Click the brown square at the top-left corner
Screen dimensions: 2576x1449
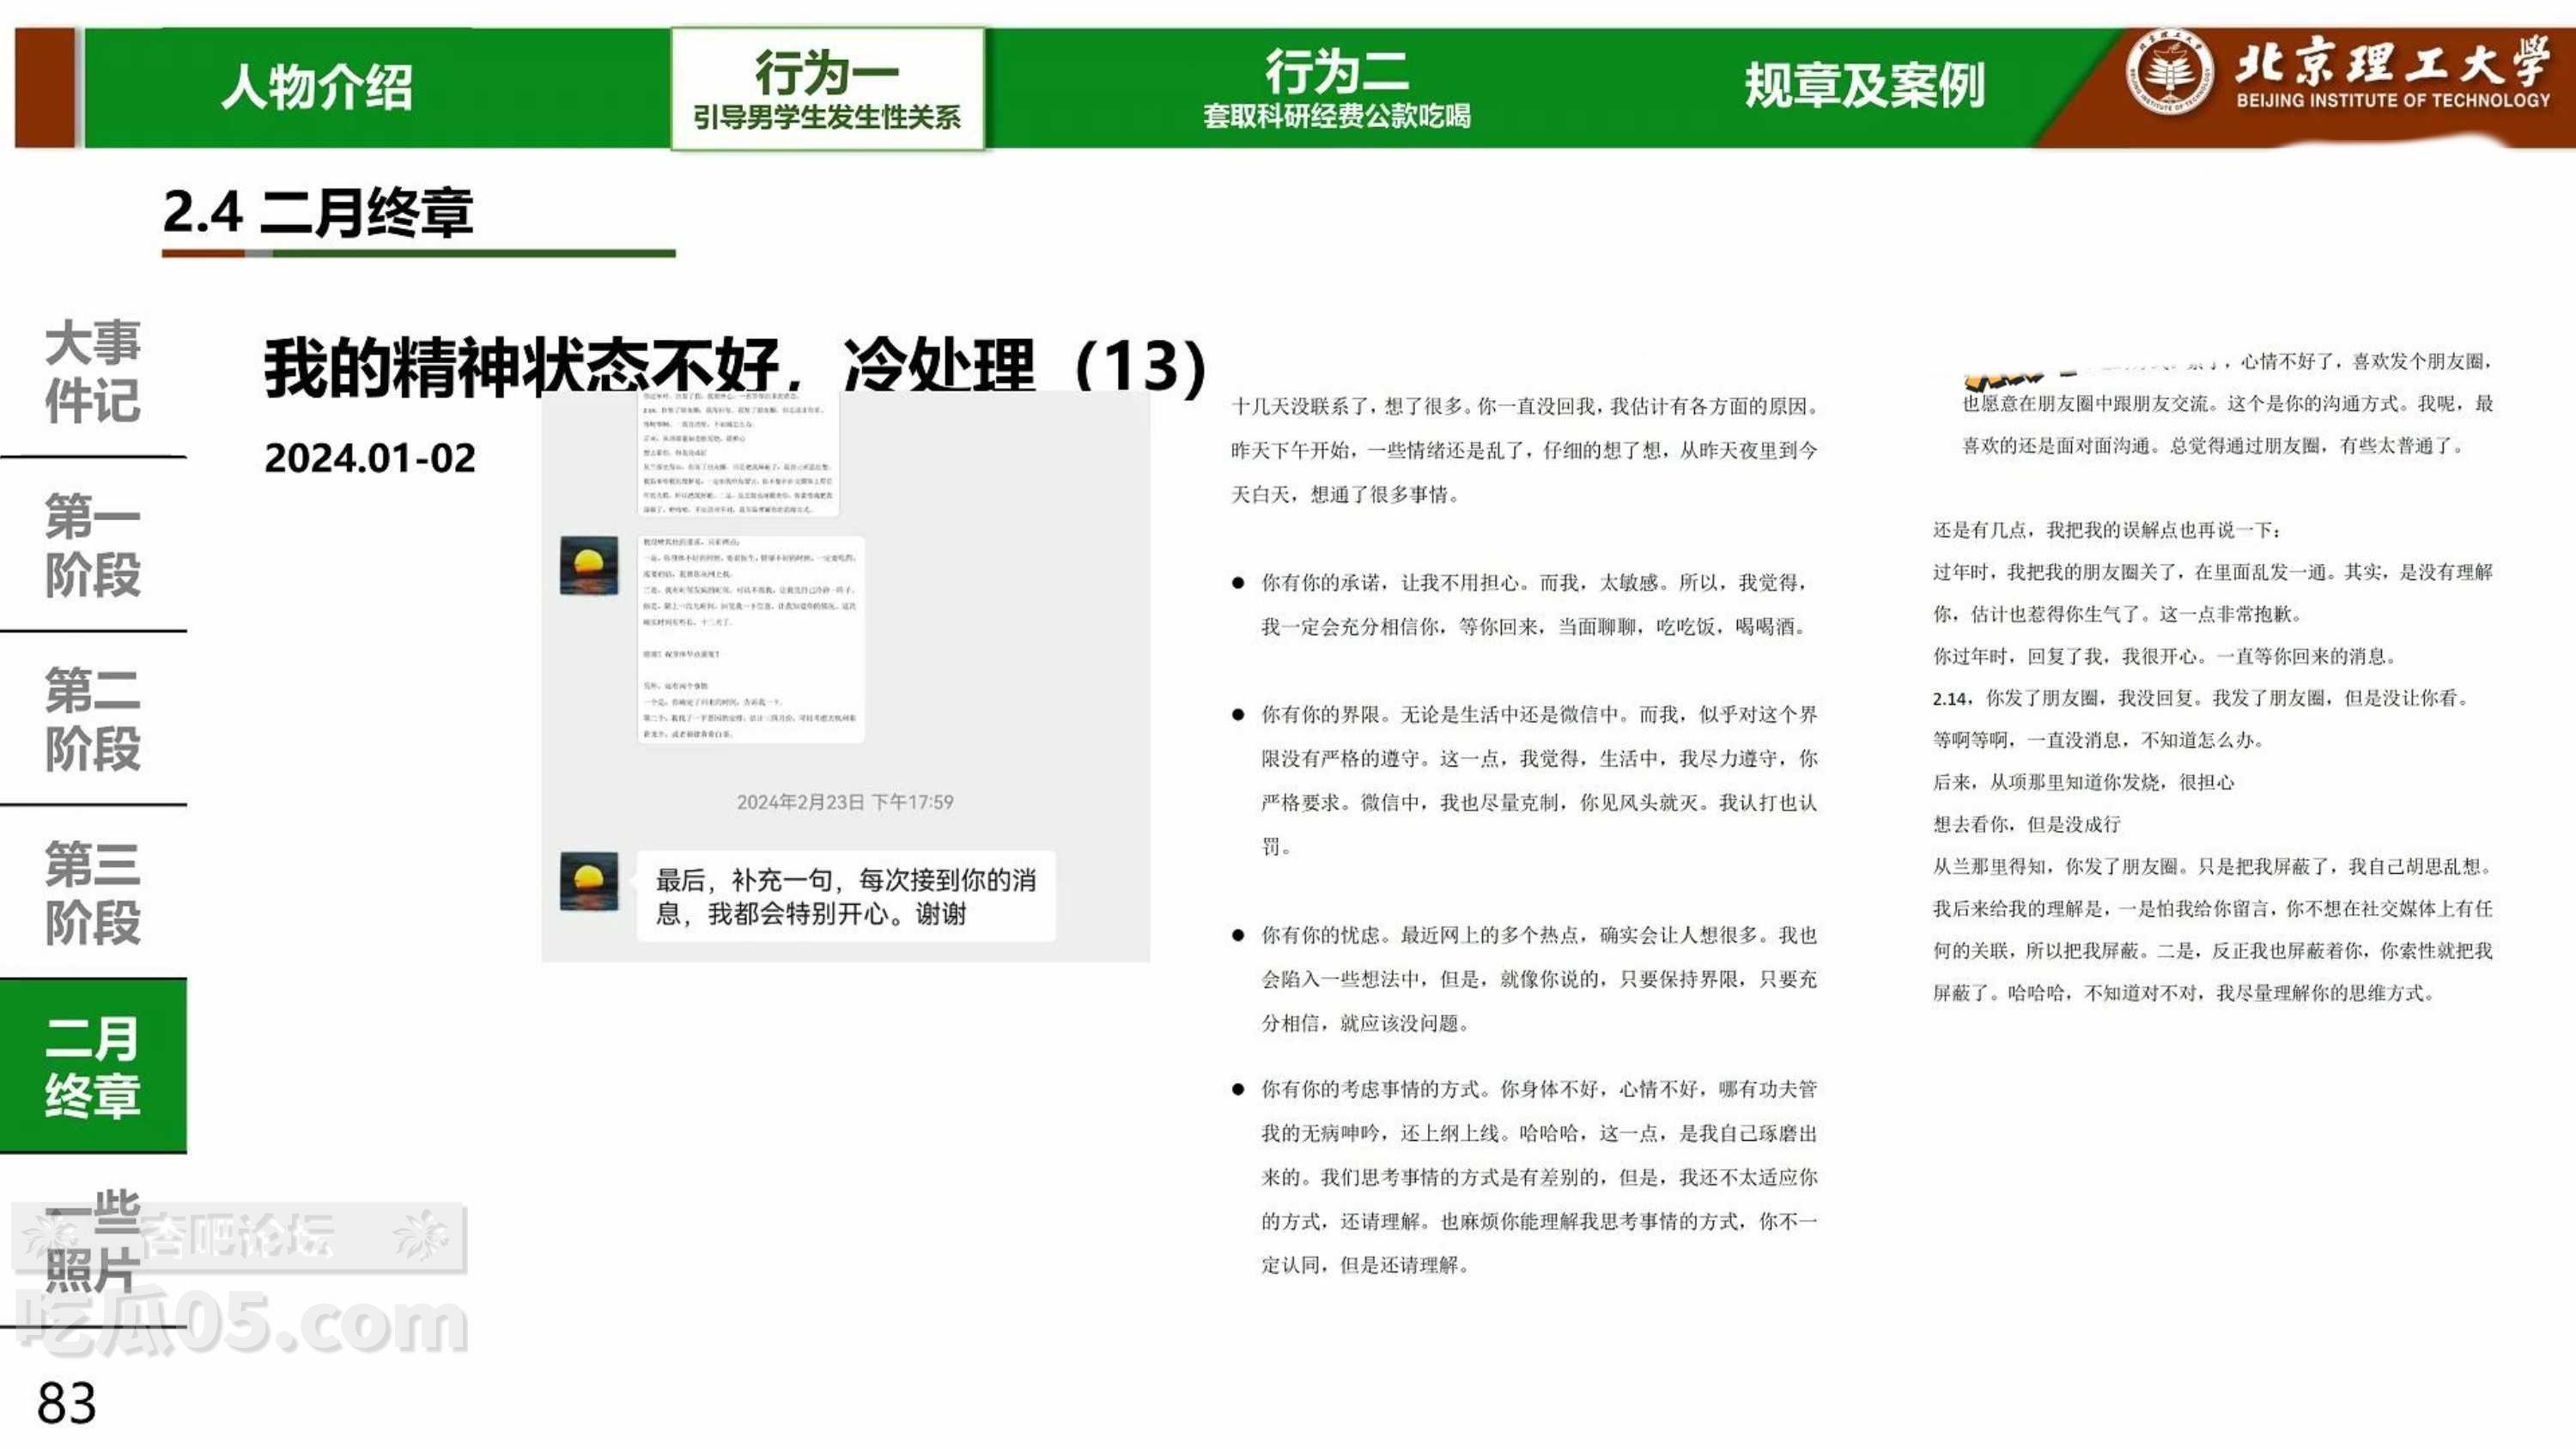[44, 88]
